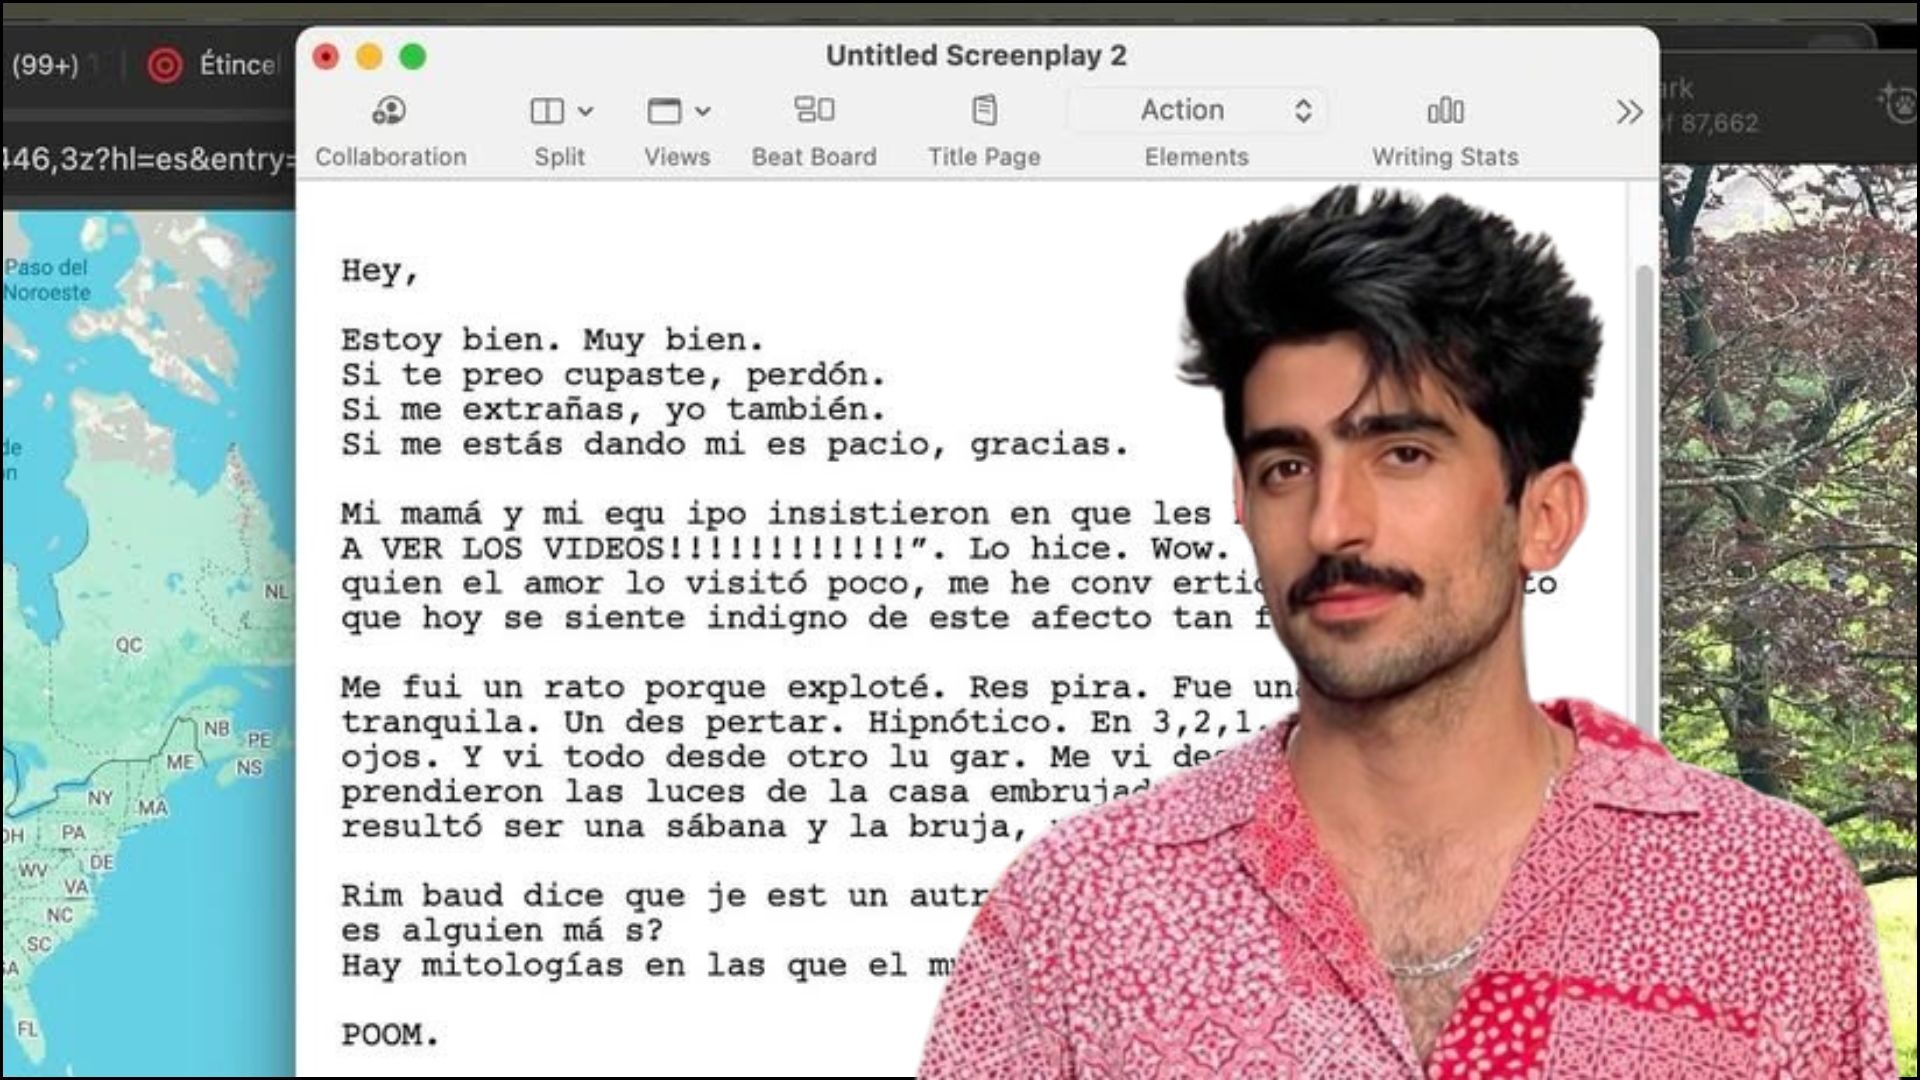Open Writing Stats bar chart icon
Image resolution: width=1920 pixels, height=1080 pixels.
pyautogui.click(x=1445, y=110)
